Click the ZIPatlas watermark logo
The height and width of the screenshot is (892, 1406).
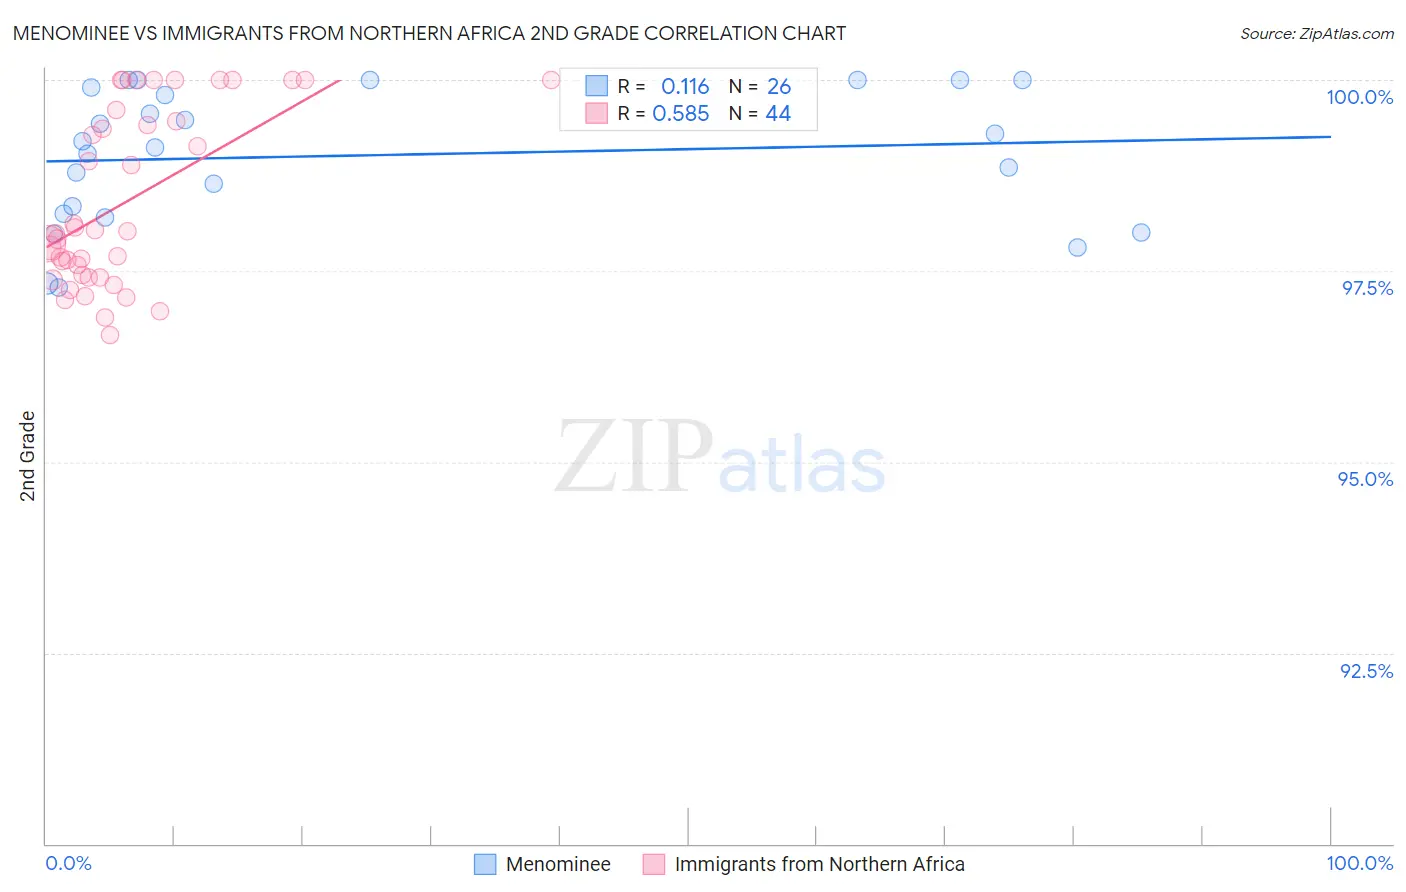point(720,459)
